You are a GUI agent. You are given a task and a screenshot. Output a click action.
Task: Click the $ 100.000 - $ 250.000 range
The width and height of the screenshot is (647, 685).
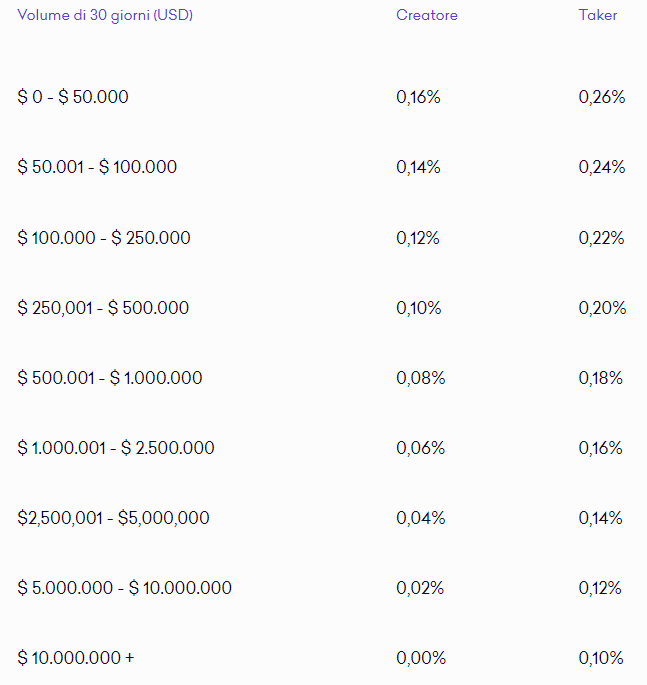[x=104, y=238]
